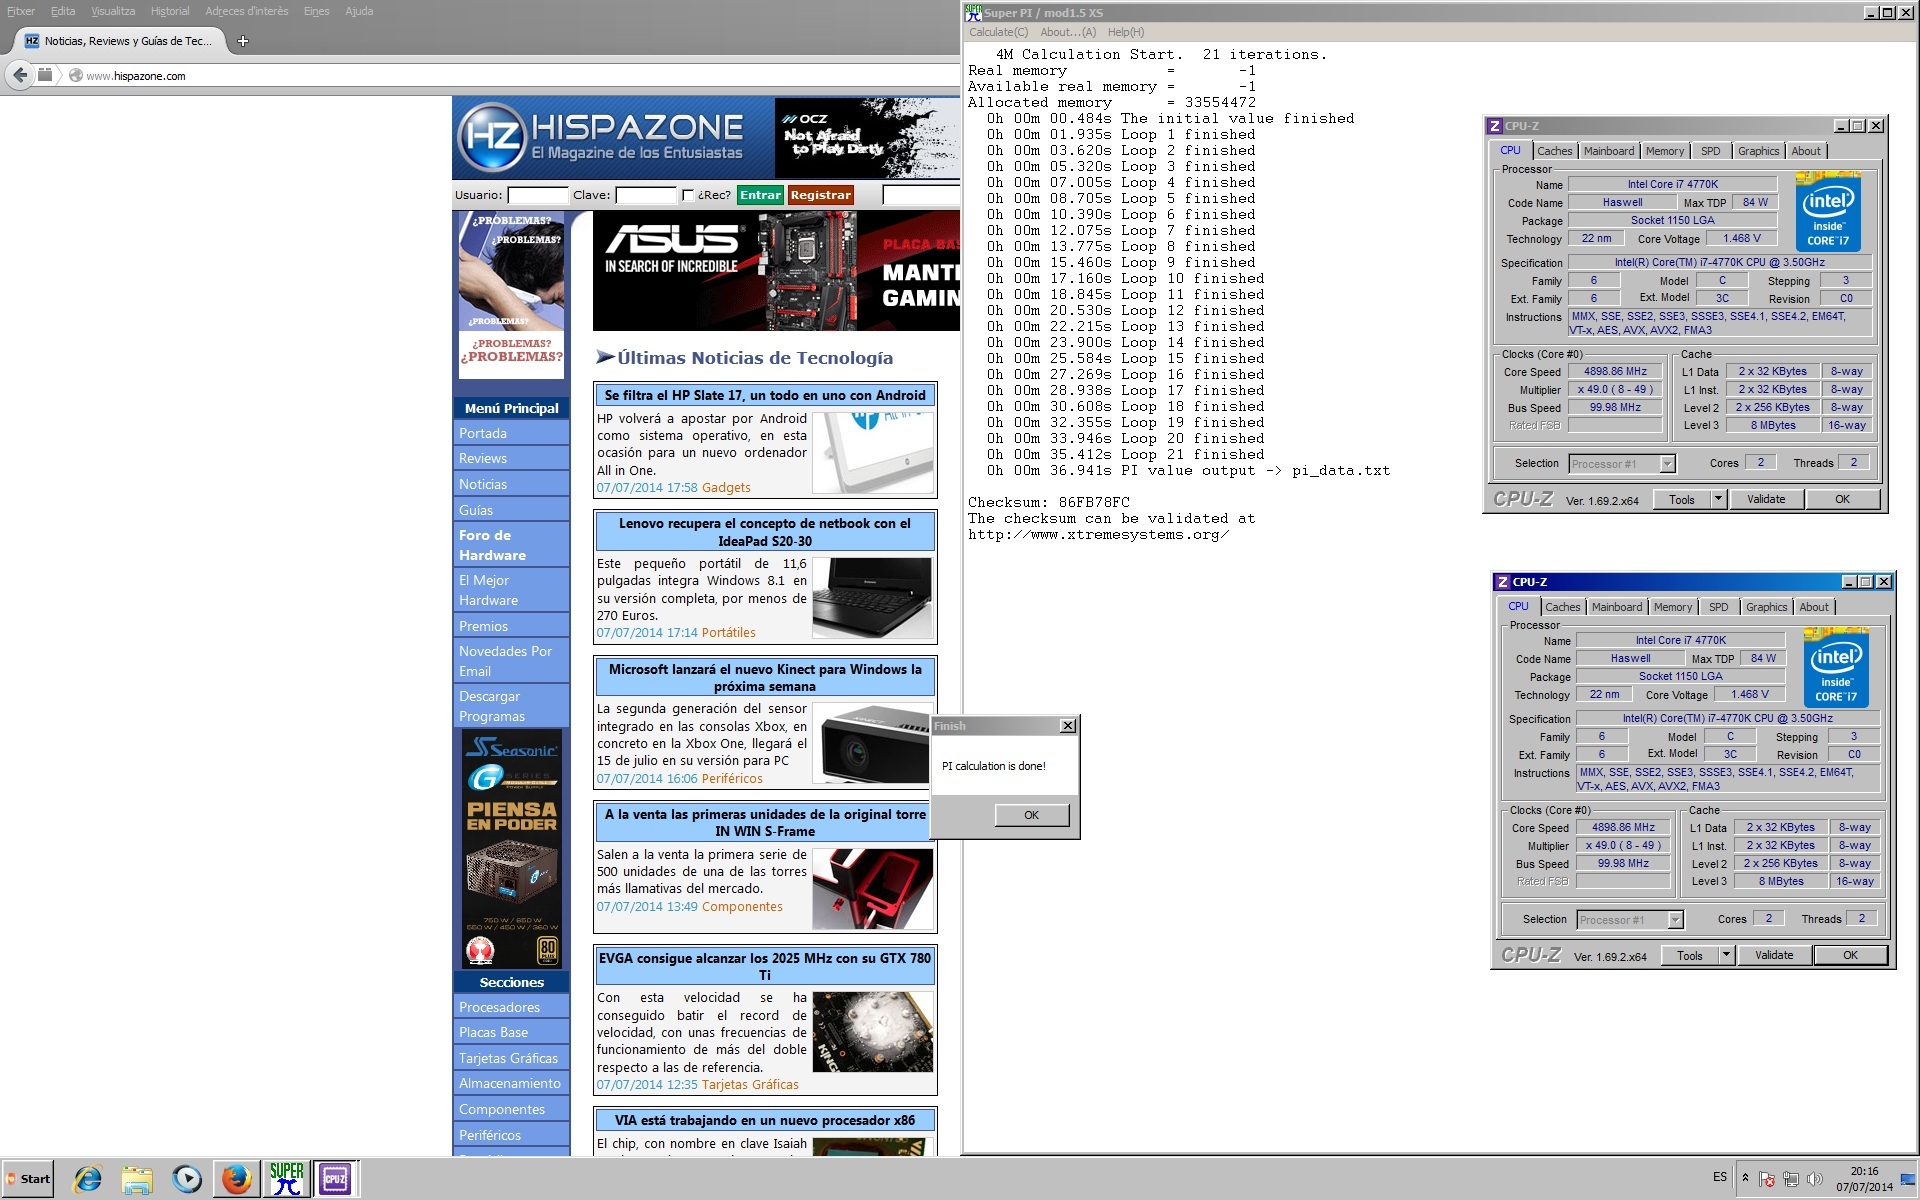1920x1200 pixels.
Task: Open the Calculate(C) menu in Super PI
Action: 998,32
